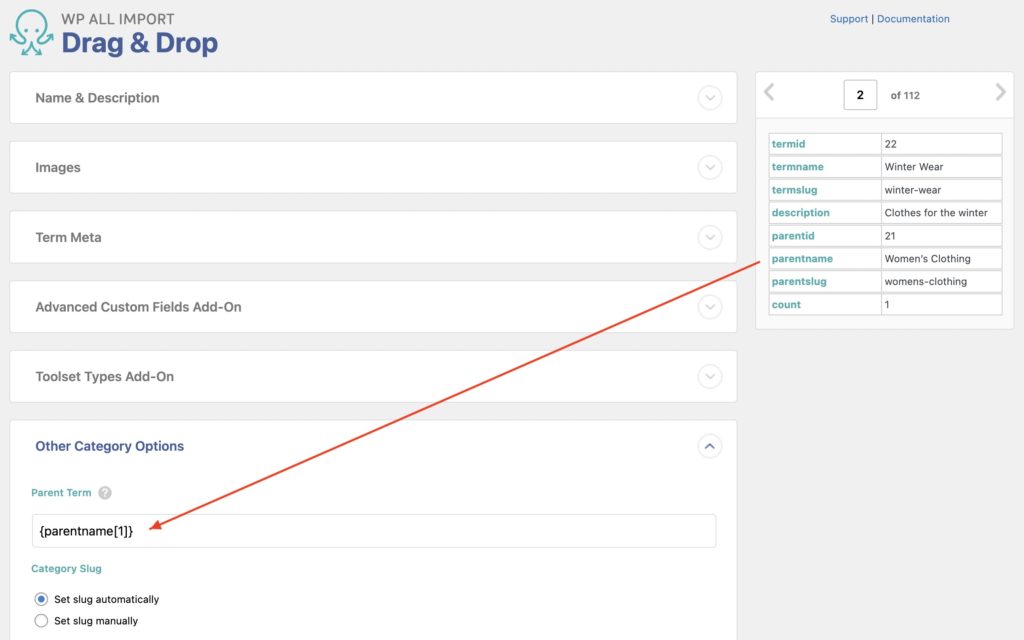Screen dimensions: 1024x640
Task: Select Set slug manually option
Action: 41,621
